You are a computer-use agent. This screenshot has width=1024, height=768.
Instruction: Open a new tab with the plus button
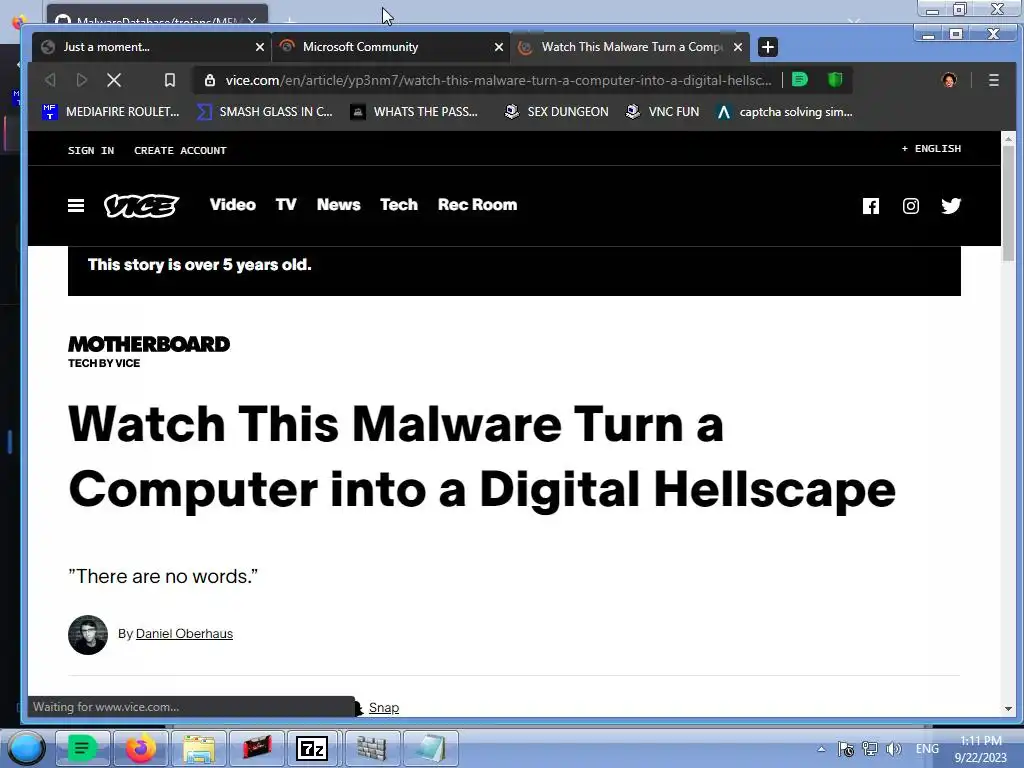pos(768,47)
